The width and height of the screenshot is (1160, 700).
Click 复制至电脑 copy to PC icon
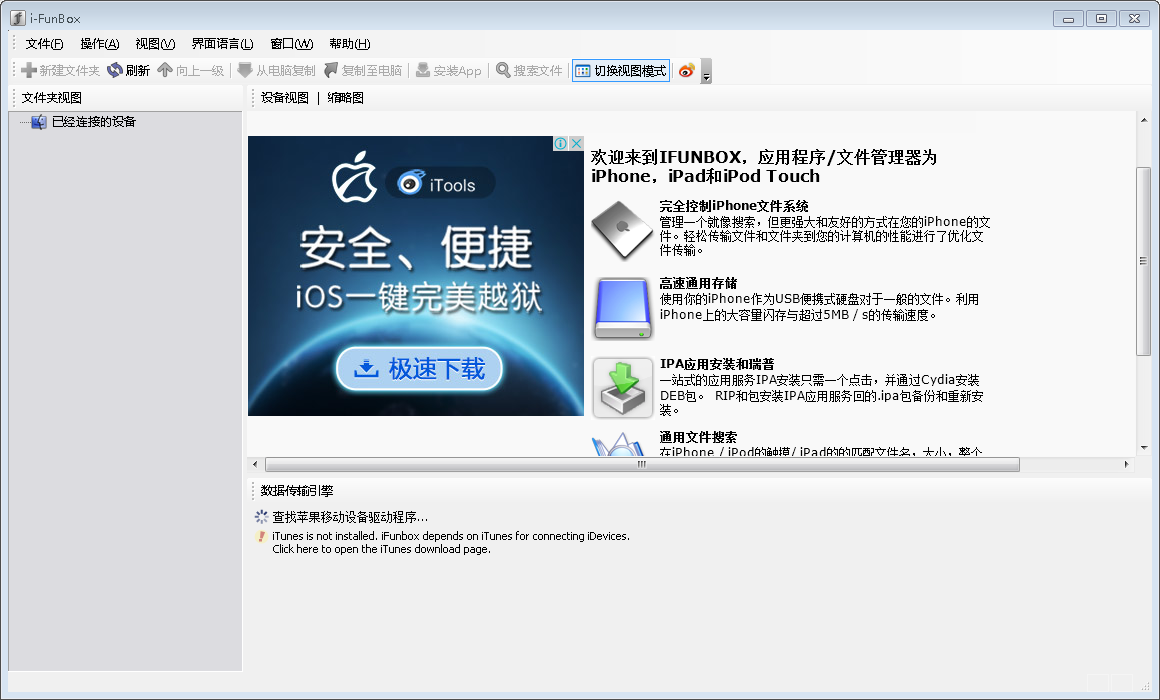tap(331, 70)
